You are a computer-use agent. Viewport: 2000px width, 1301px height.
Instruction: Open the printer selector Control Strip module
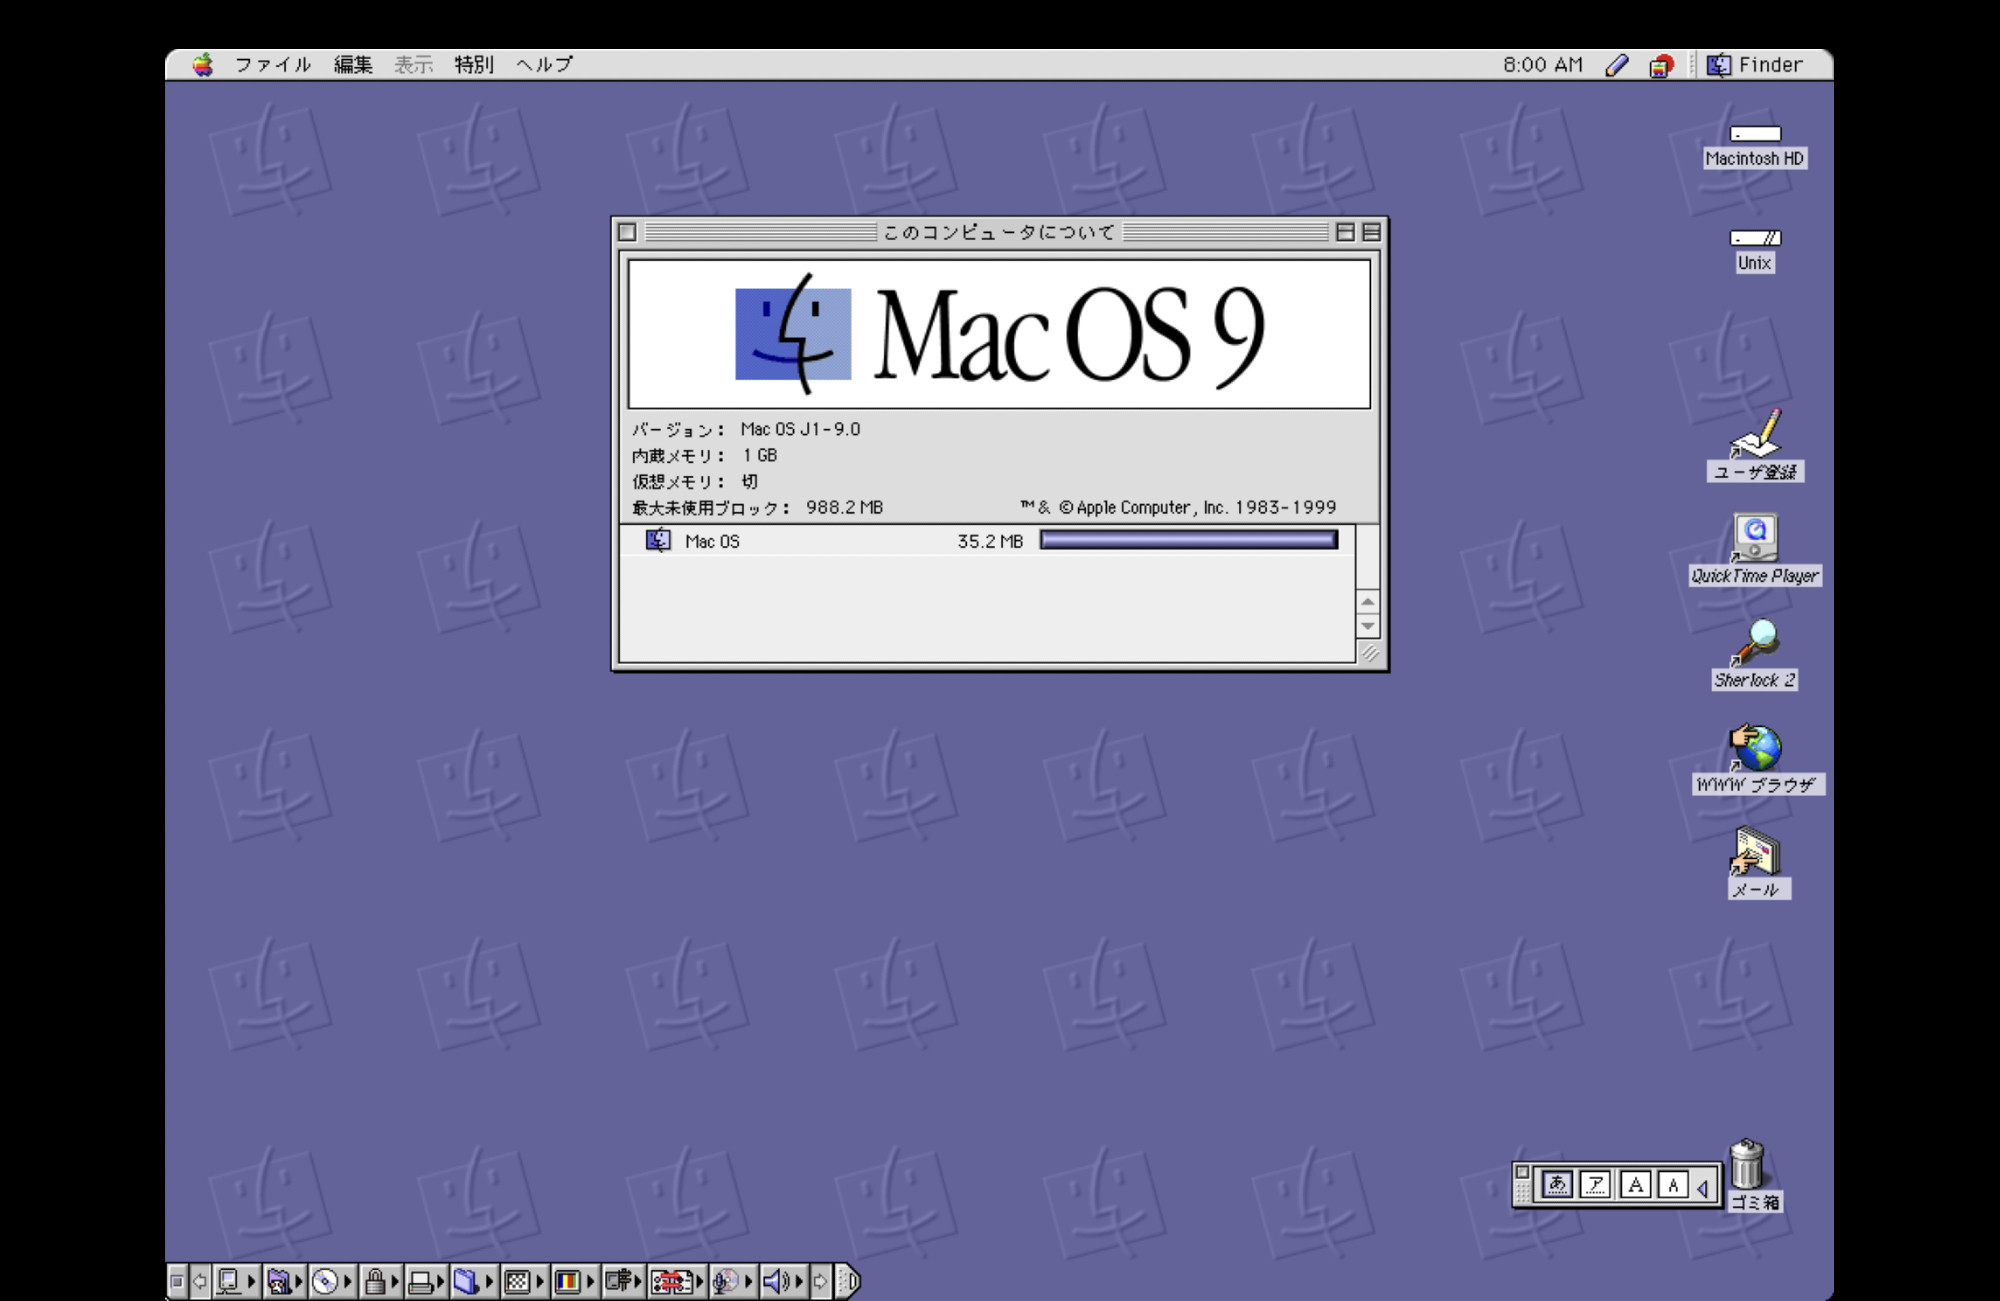426,1281
